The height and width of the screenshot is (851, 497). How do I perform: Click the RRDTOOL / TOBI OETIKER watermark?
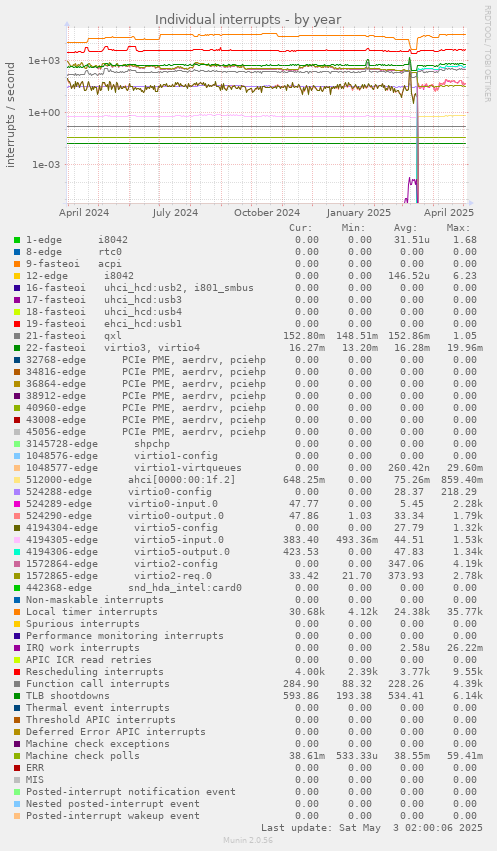487,54
